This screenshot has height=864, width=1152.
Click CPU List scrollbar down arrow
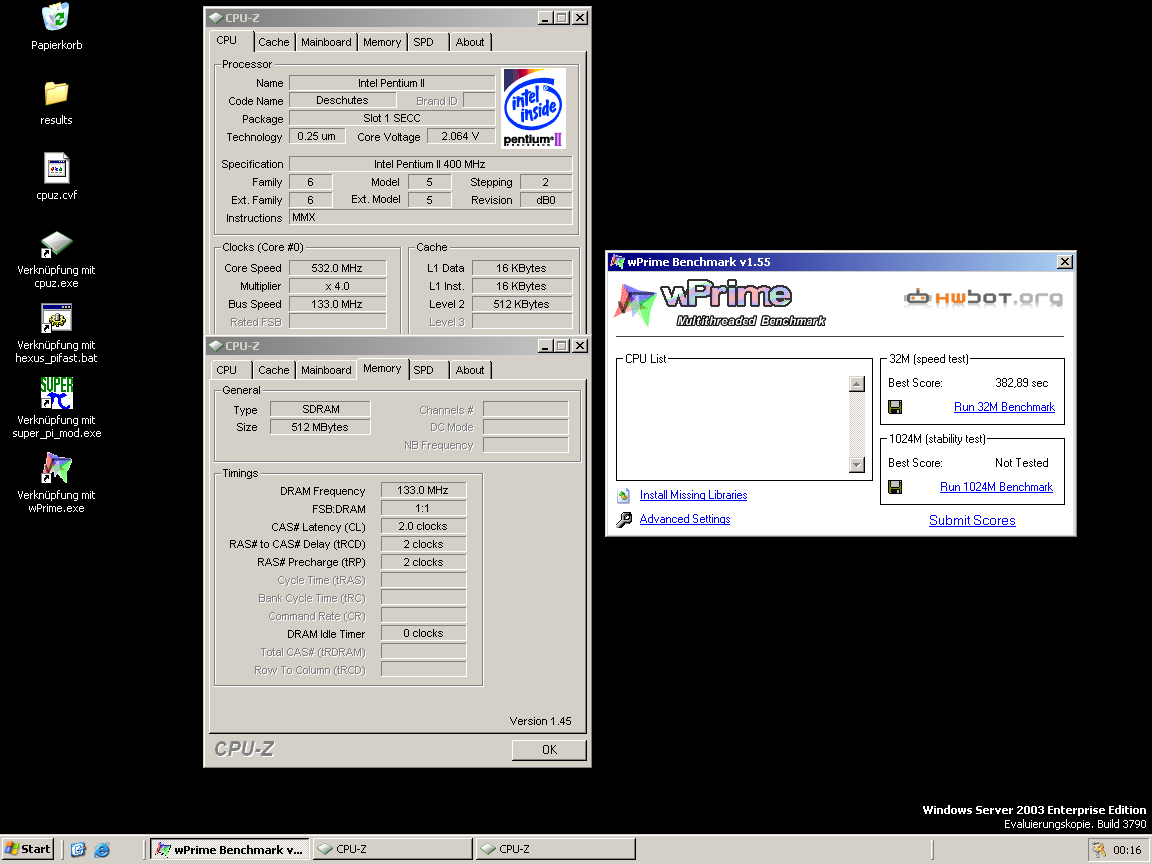tap(857, 464)
